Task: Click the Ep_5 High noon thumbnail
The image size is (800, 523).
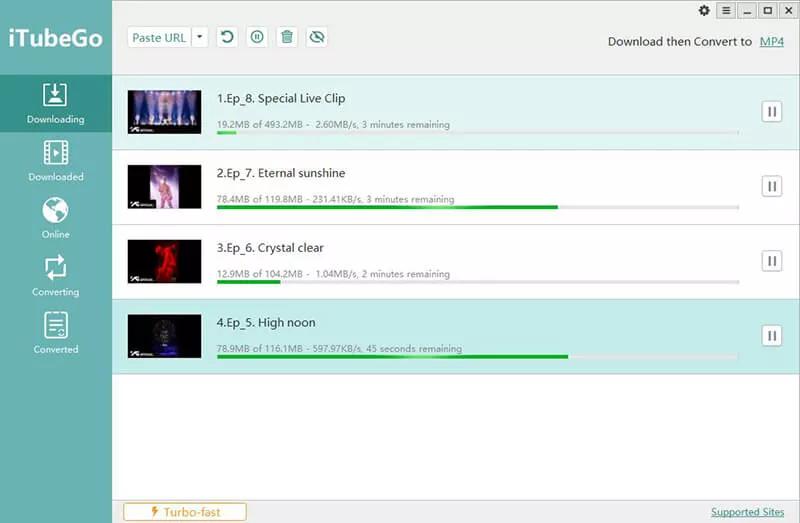Action: point(164,336)
